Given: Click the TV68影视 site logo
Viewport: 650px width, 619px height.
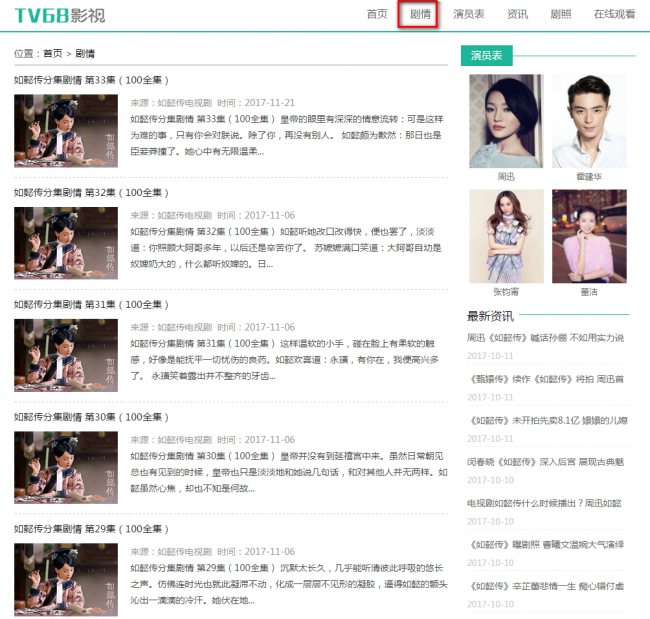Looking at the screenshot, I should [59, 15].
